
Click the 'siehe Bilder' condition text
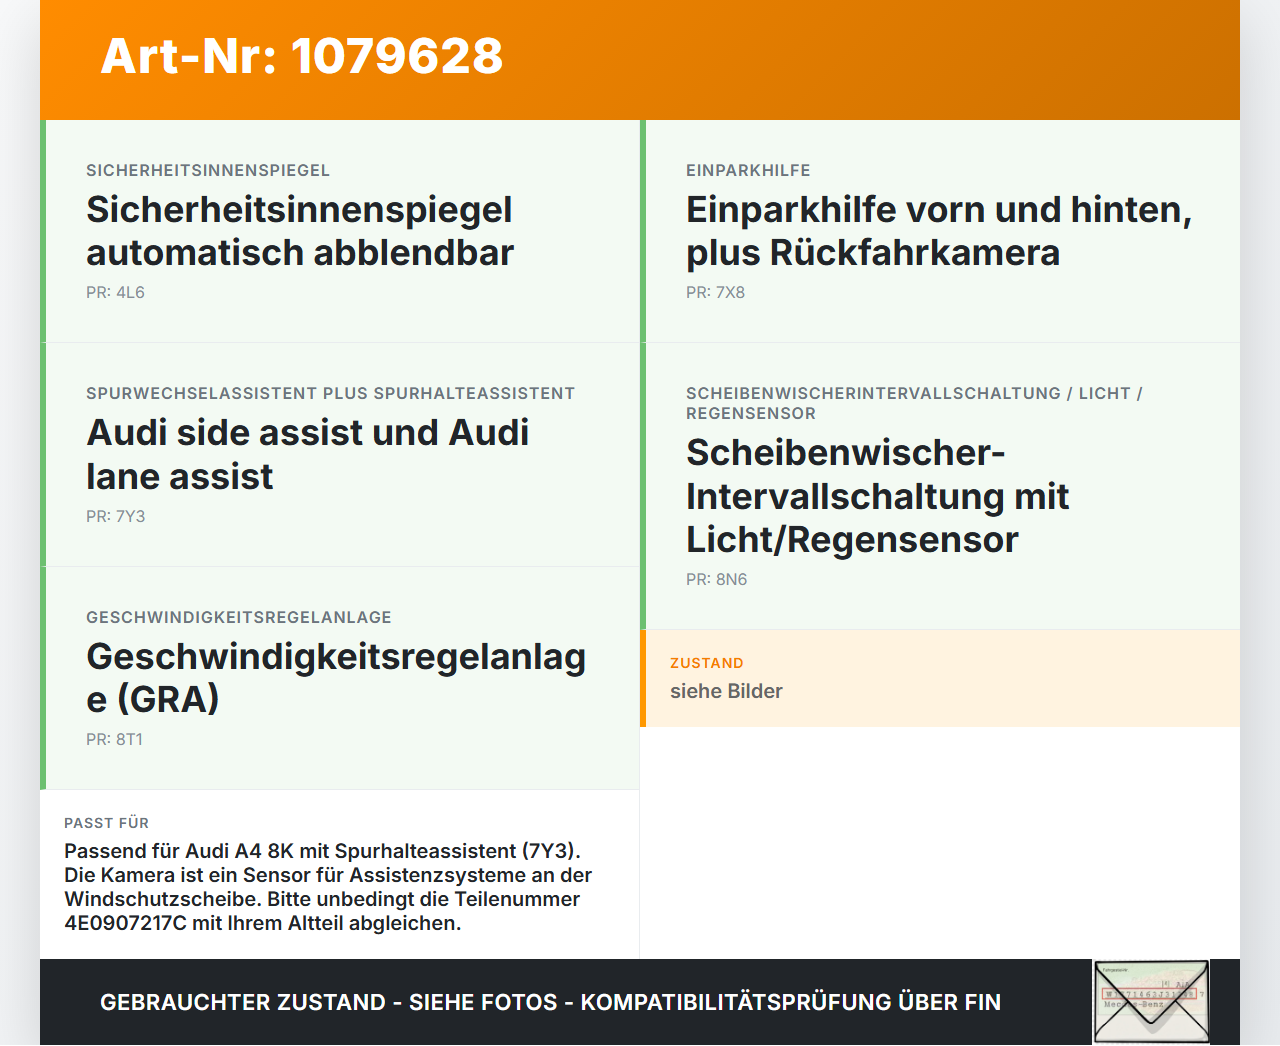726,691
